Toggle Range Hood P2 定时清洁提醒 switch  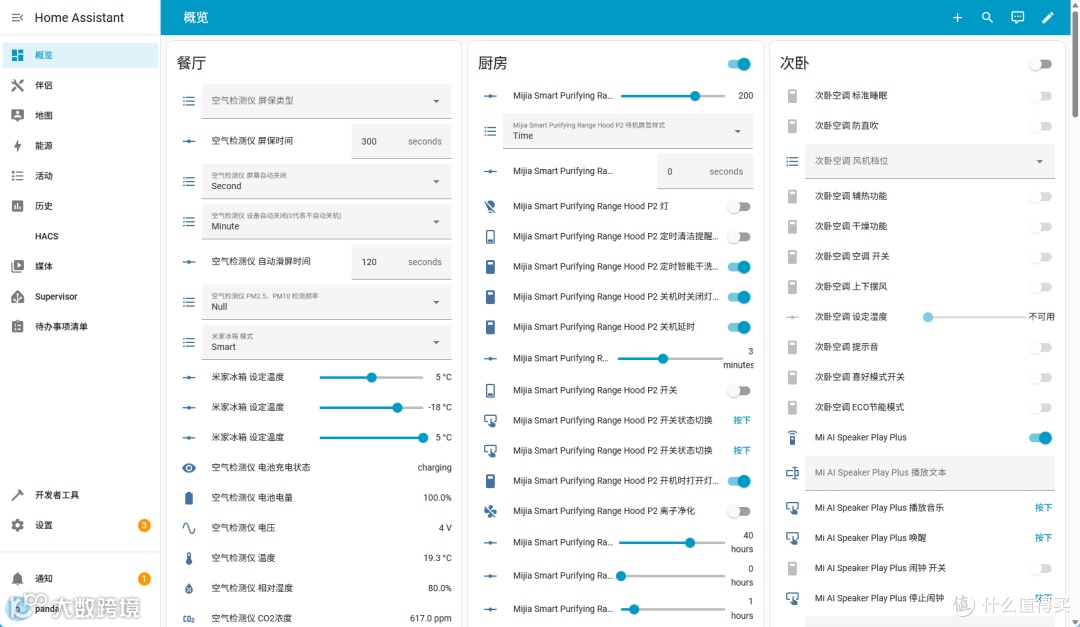coord(738,237)
